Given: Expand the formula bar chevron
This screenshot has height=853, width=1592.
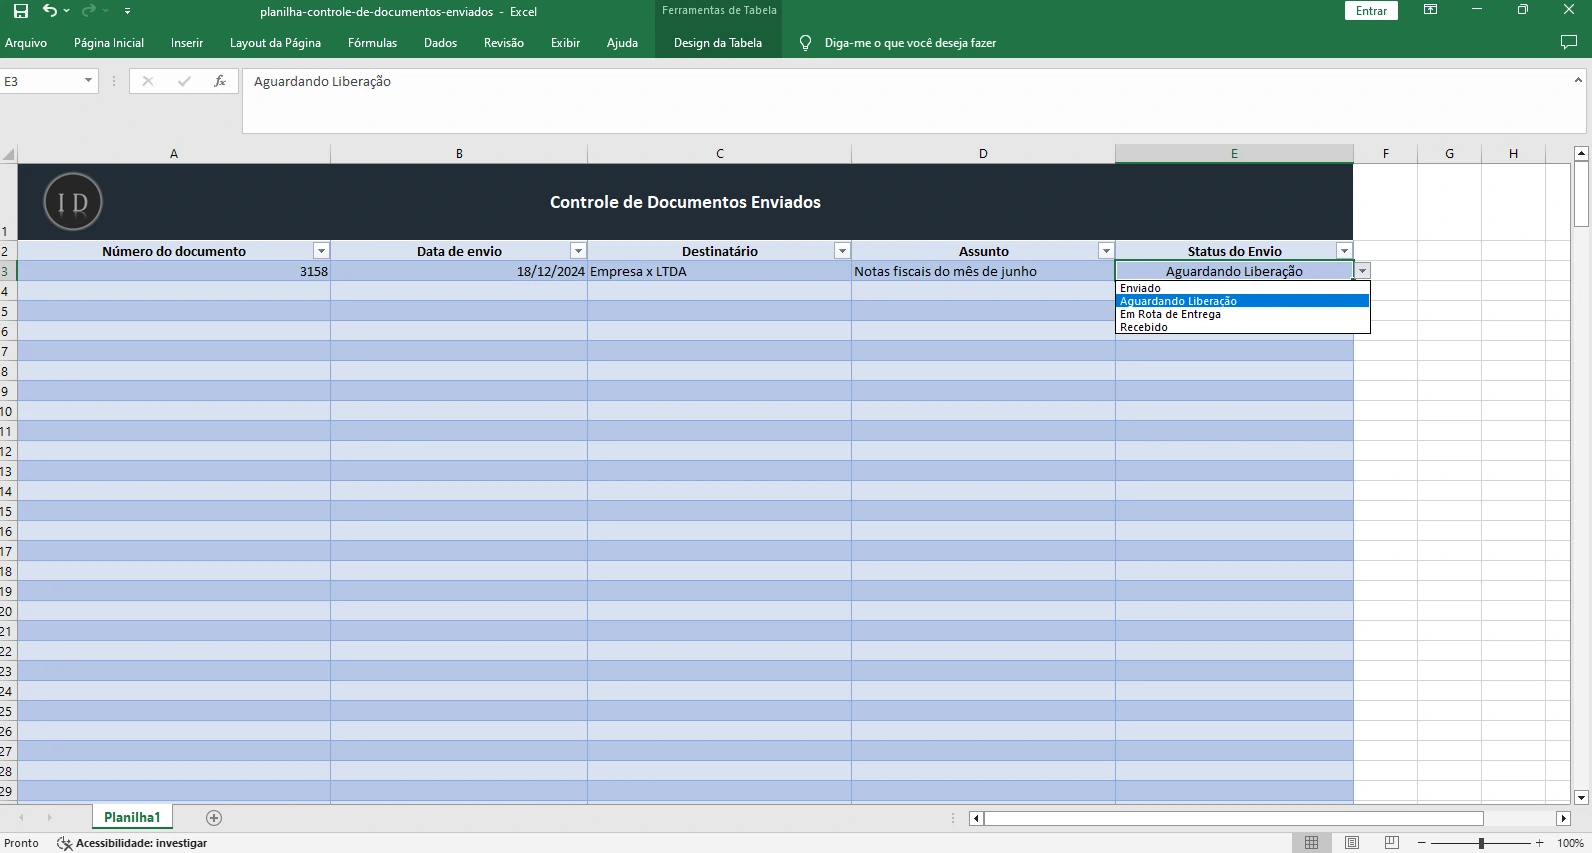Looking at the screenshot, I should (x=1578, y=80).
